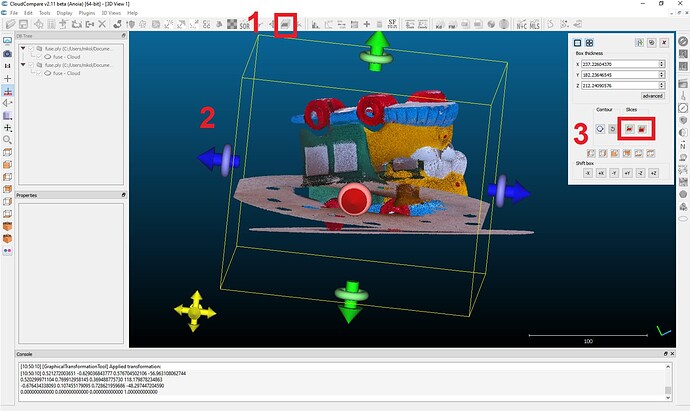
Task: Shift the box with the -Y button
Action: pos(614,173)
